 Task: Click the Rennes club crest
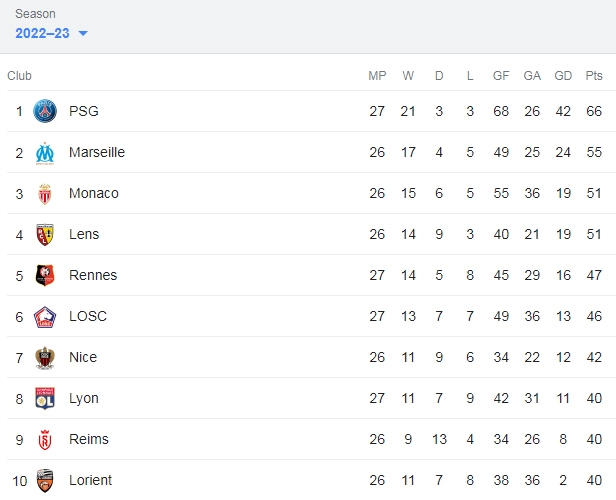(45, 275)
